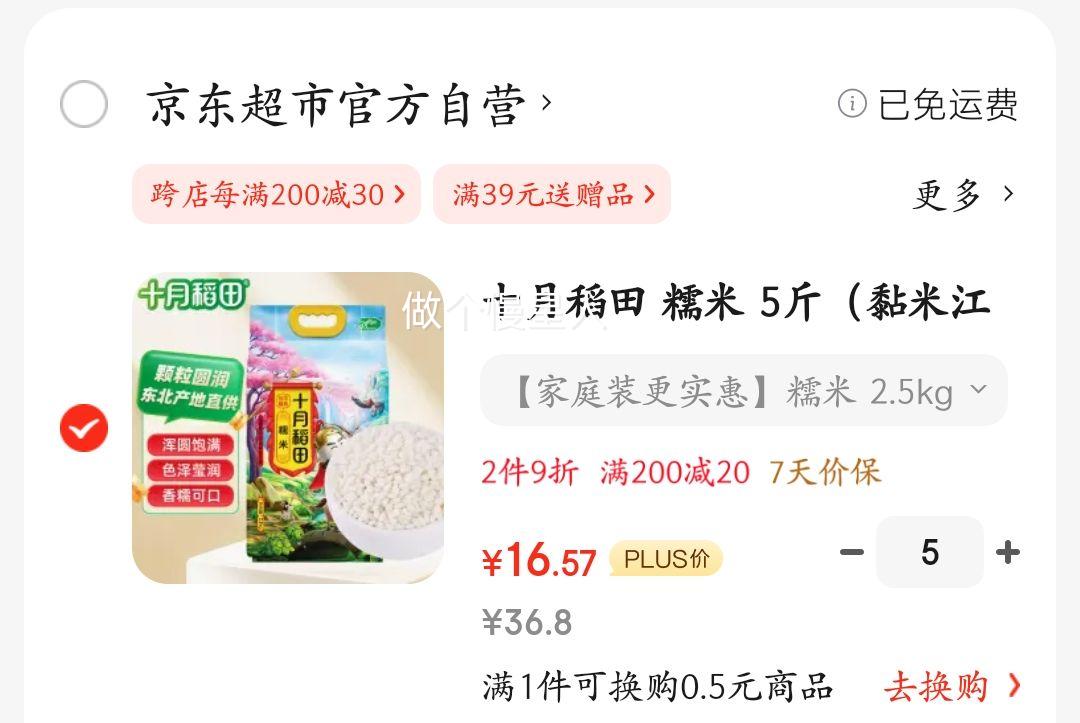The width and height of the screenshot is (1080, 723).
Task: Change the 家庭装更实惠 糯米 2.5kg specification
Action: click(744, 390)
